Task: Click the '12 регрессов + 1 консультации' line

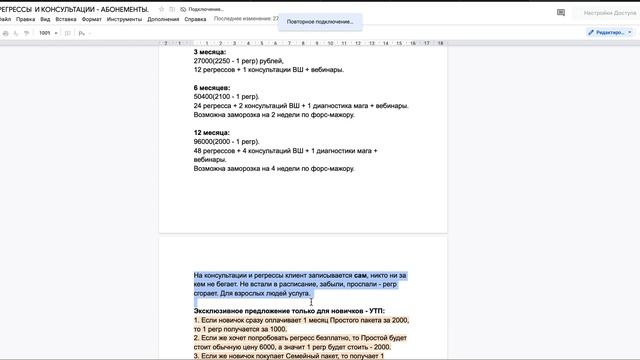Action: (x=269, y=70)
